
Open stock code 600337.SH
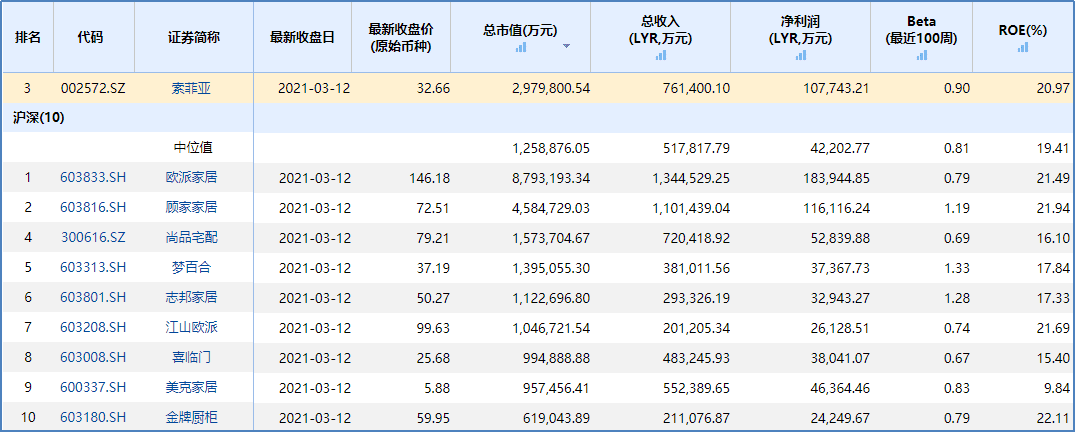click(93, 387)
